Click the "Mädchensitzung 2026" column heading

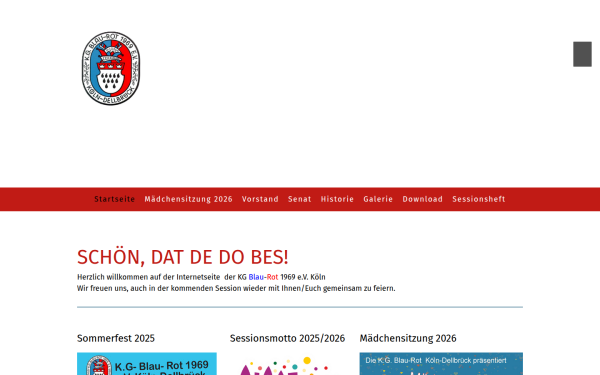408,338
